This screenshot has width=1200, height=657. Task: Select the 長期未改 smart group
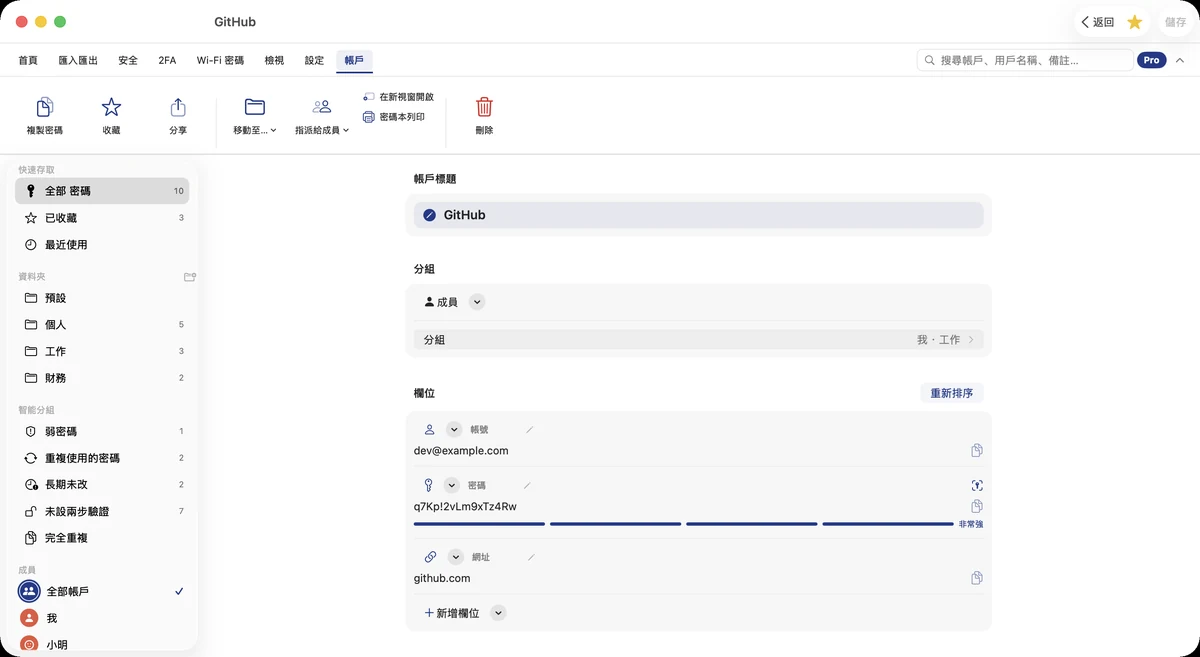[x=102, y=484]
